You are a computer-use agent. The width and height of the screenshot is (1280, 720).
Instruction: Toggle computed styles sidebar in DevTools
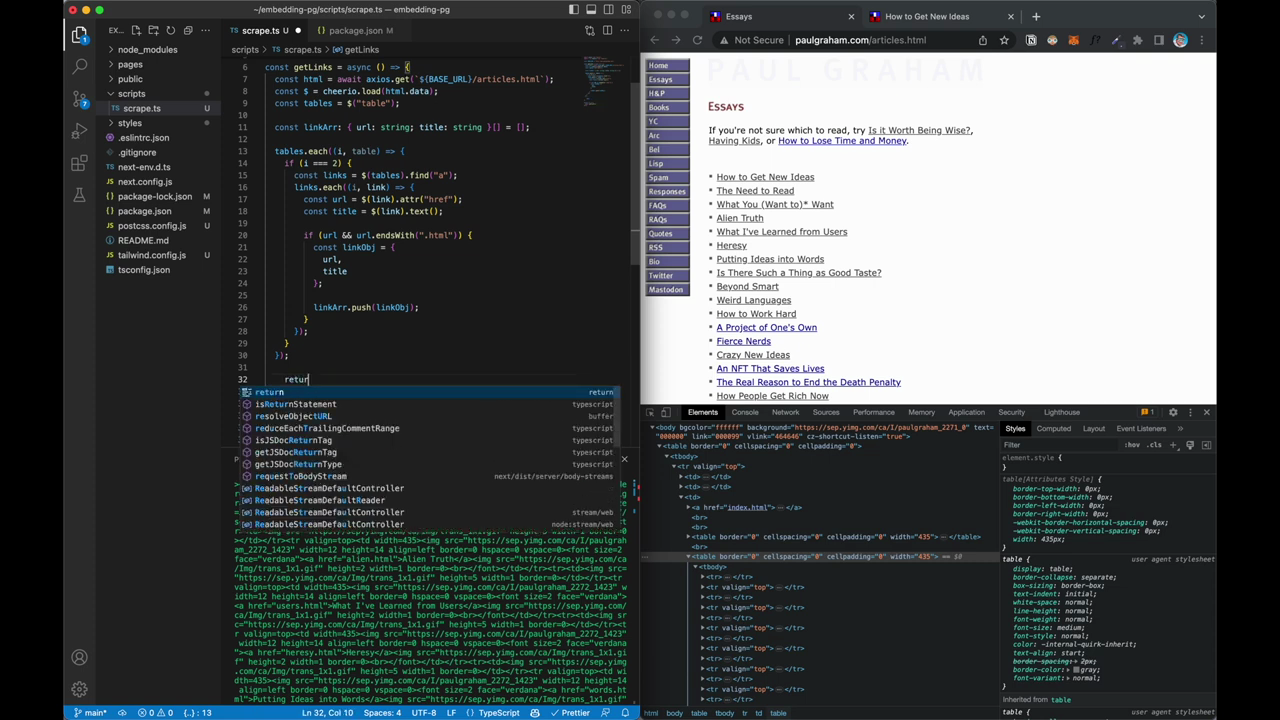(1205, 445)
